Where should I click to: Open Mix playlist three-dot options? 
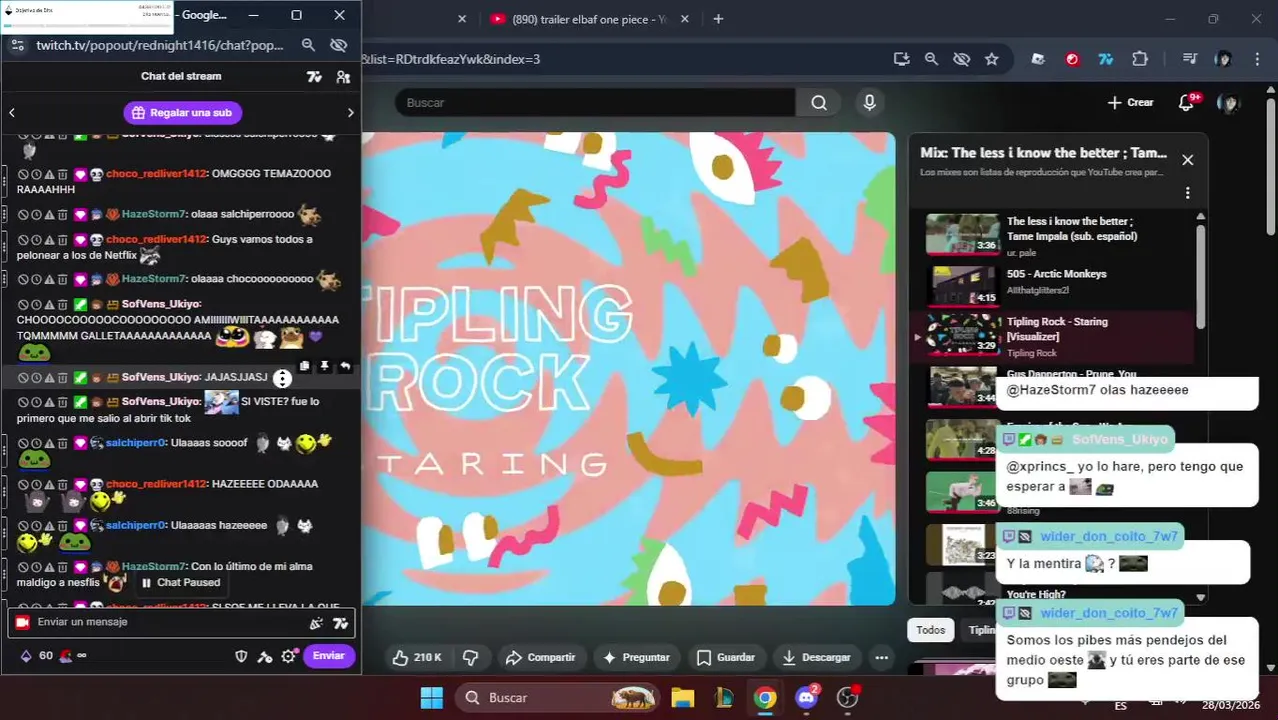tap(1187, 193)
